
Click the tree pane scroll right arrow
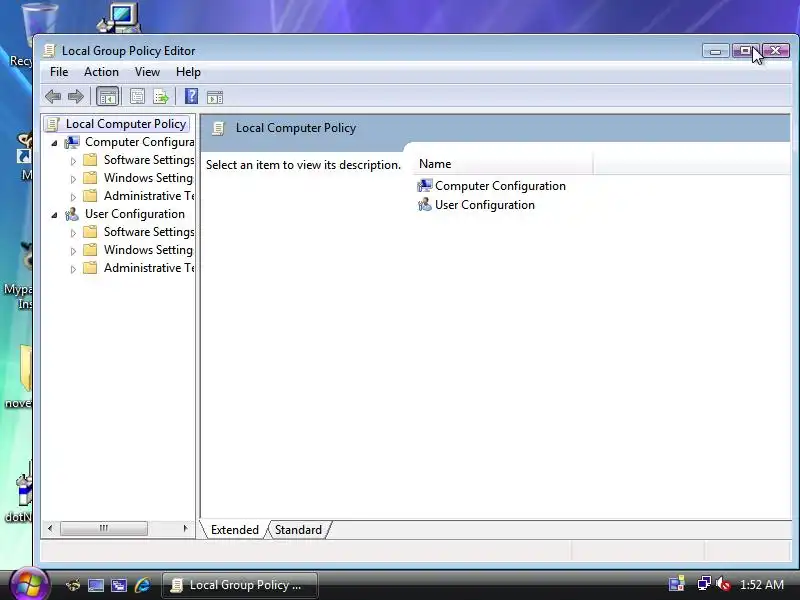(x=185, y=528)
